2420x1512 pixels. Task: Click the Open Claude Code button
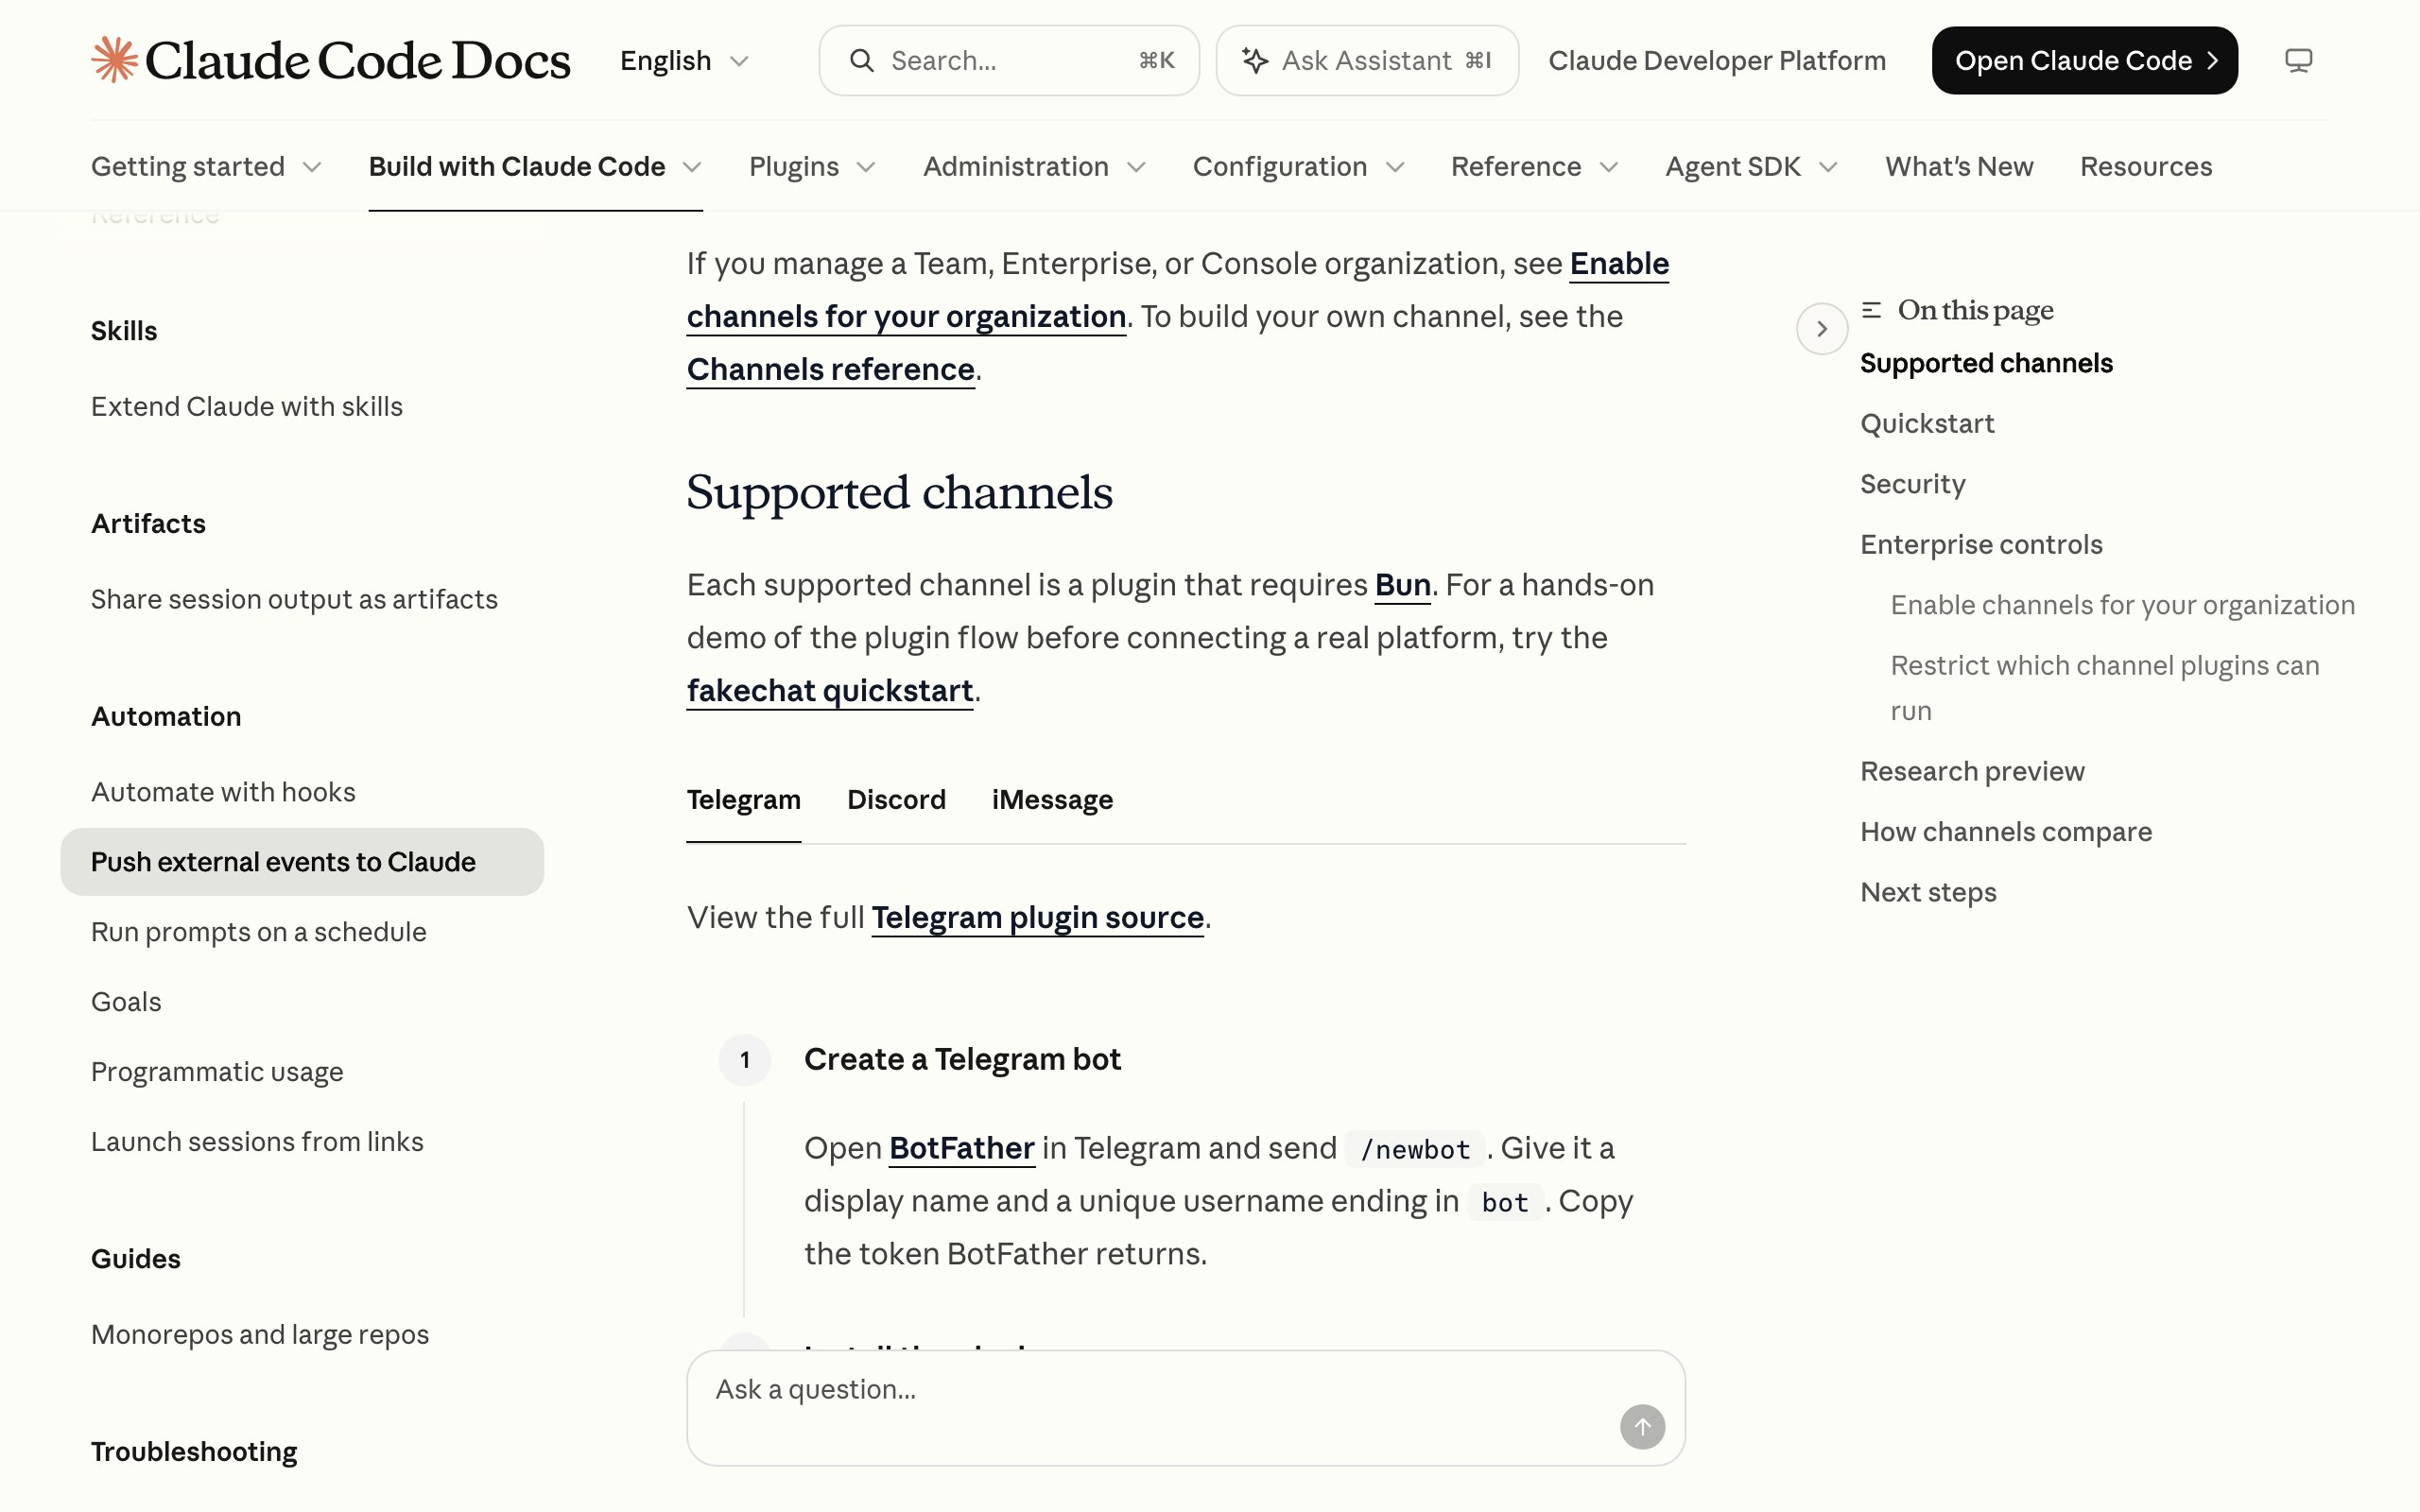click(2084, 60)
